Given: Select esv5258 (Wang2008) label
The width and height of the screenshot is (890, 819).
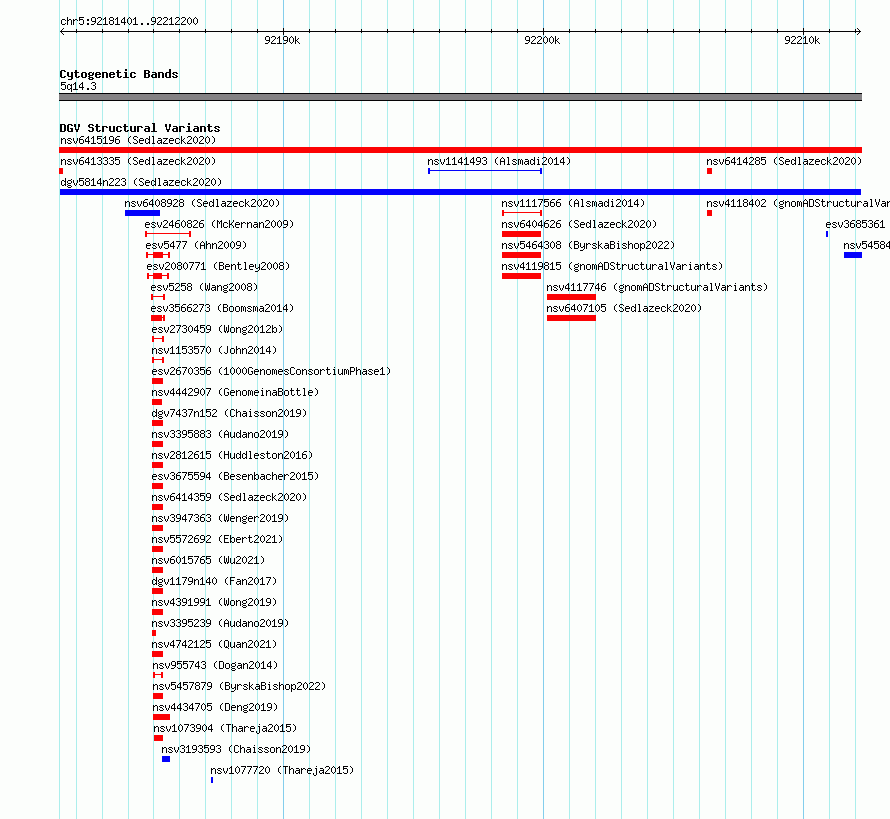Looking at the screenshot, I should pyautogui.click(x=204, y=287).
